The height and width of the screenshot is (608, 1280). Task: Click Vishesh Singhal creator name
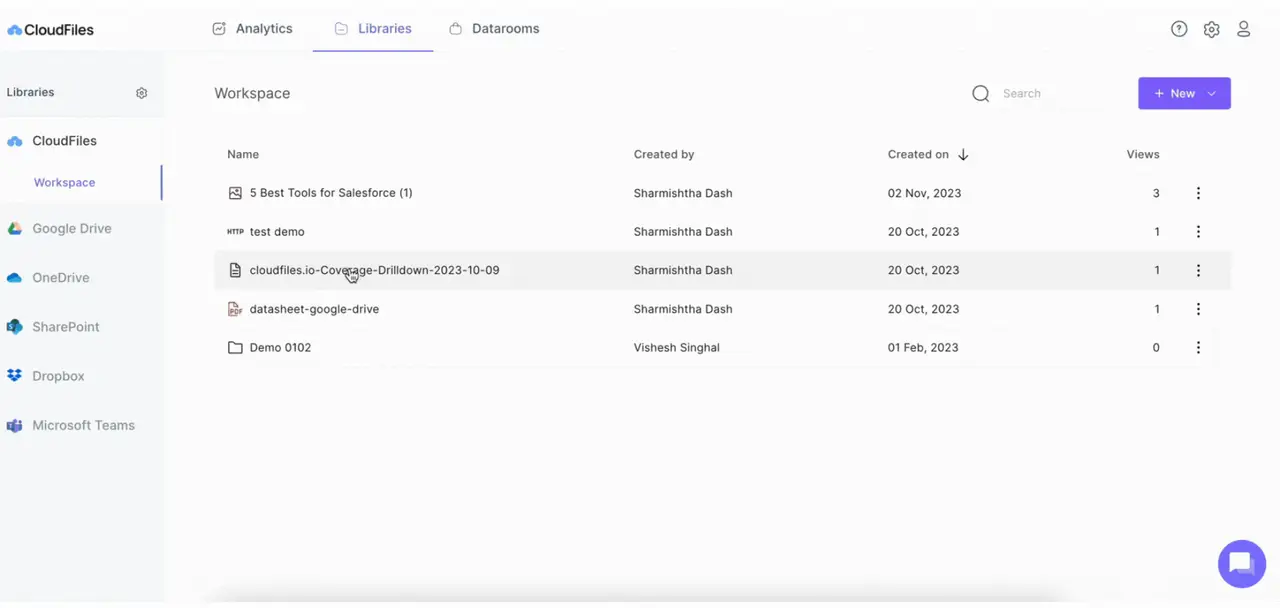point(676,348)
